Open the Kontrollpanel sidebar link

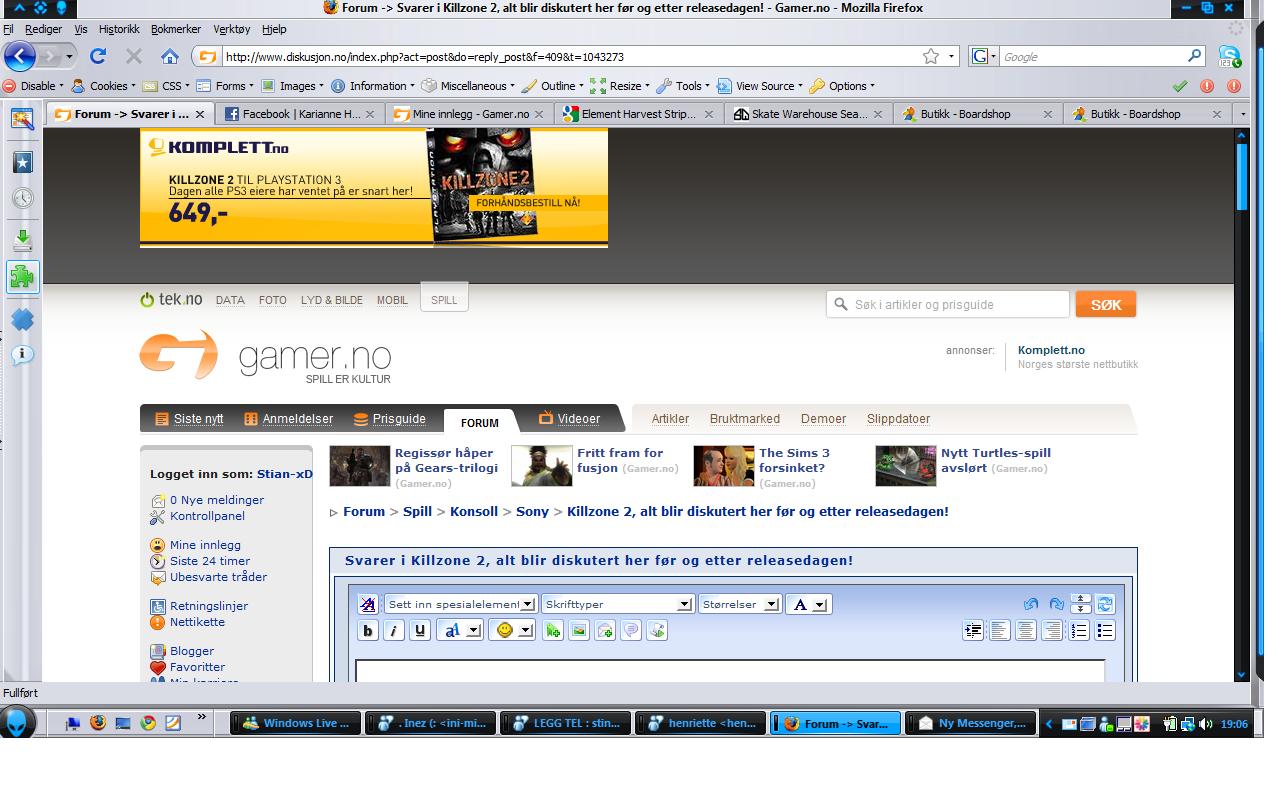tap(207, 516)
